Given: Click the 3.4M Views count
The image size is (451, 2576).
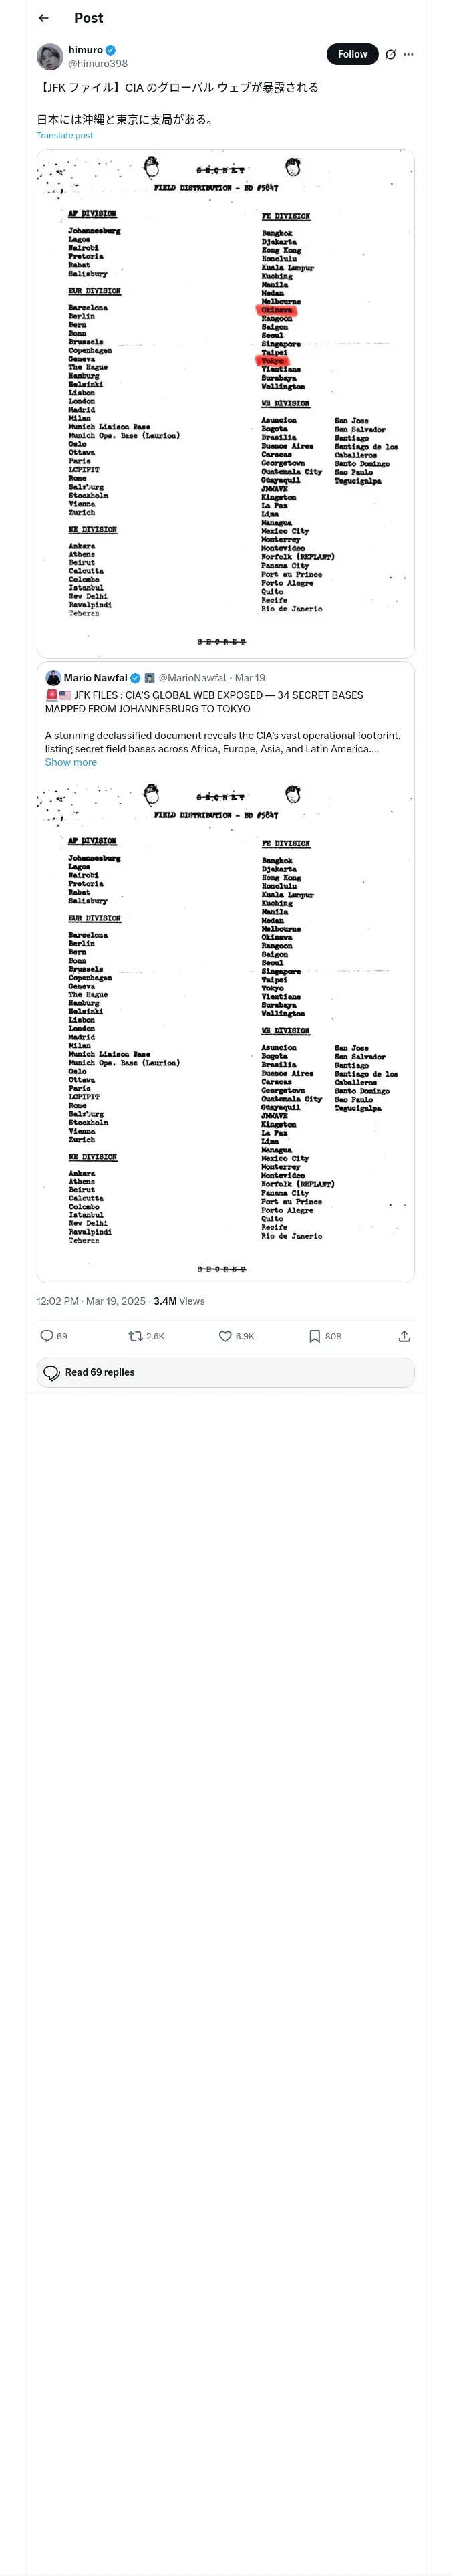Looking at the screenshot, I should coord(179,1301).
